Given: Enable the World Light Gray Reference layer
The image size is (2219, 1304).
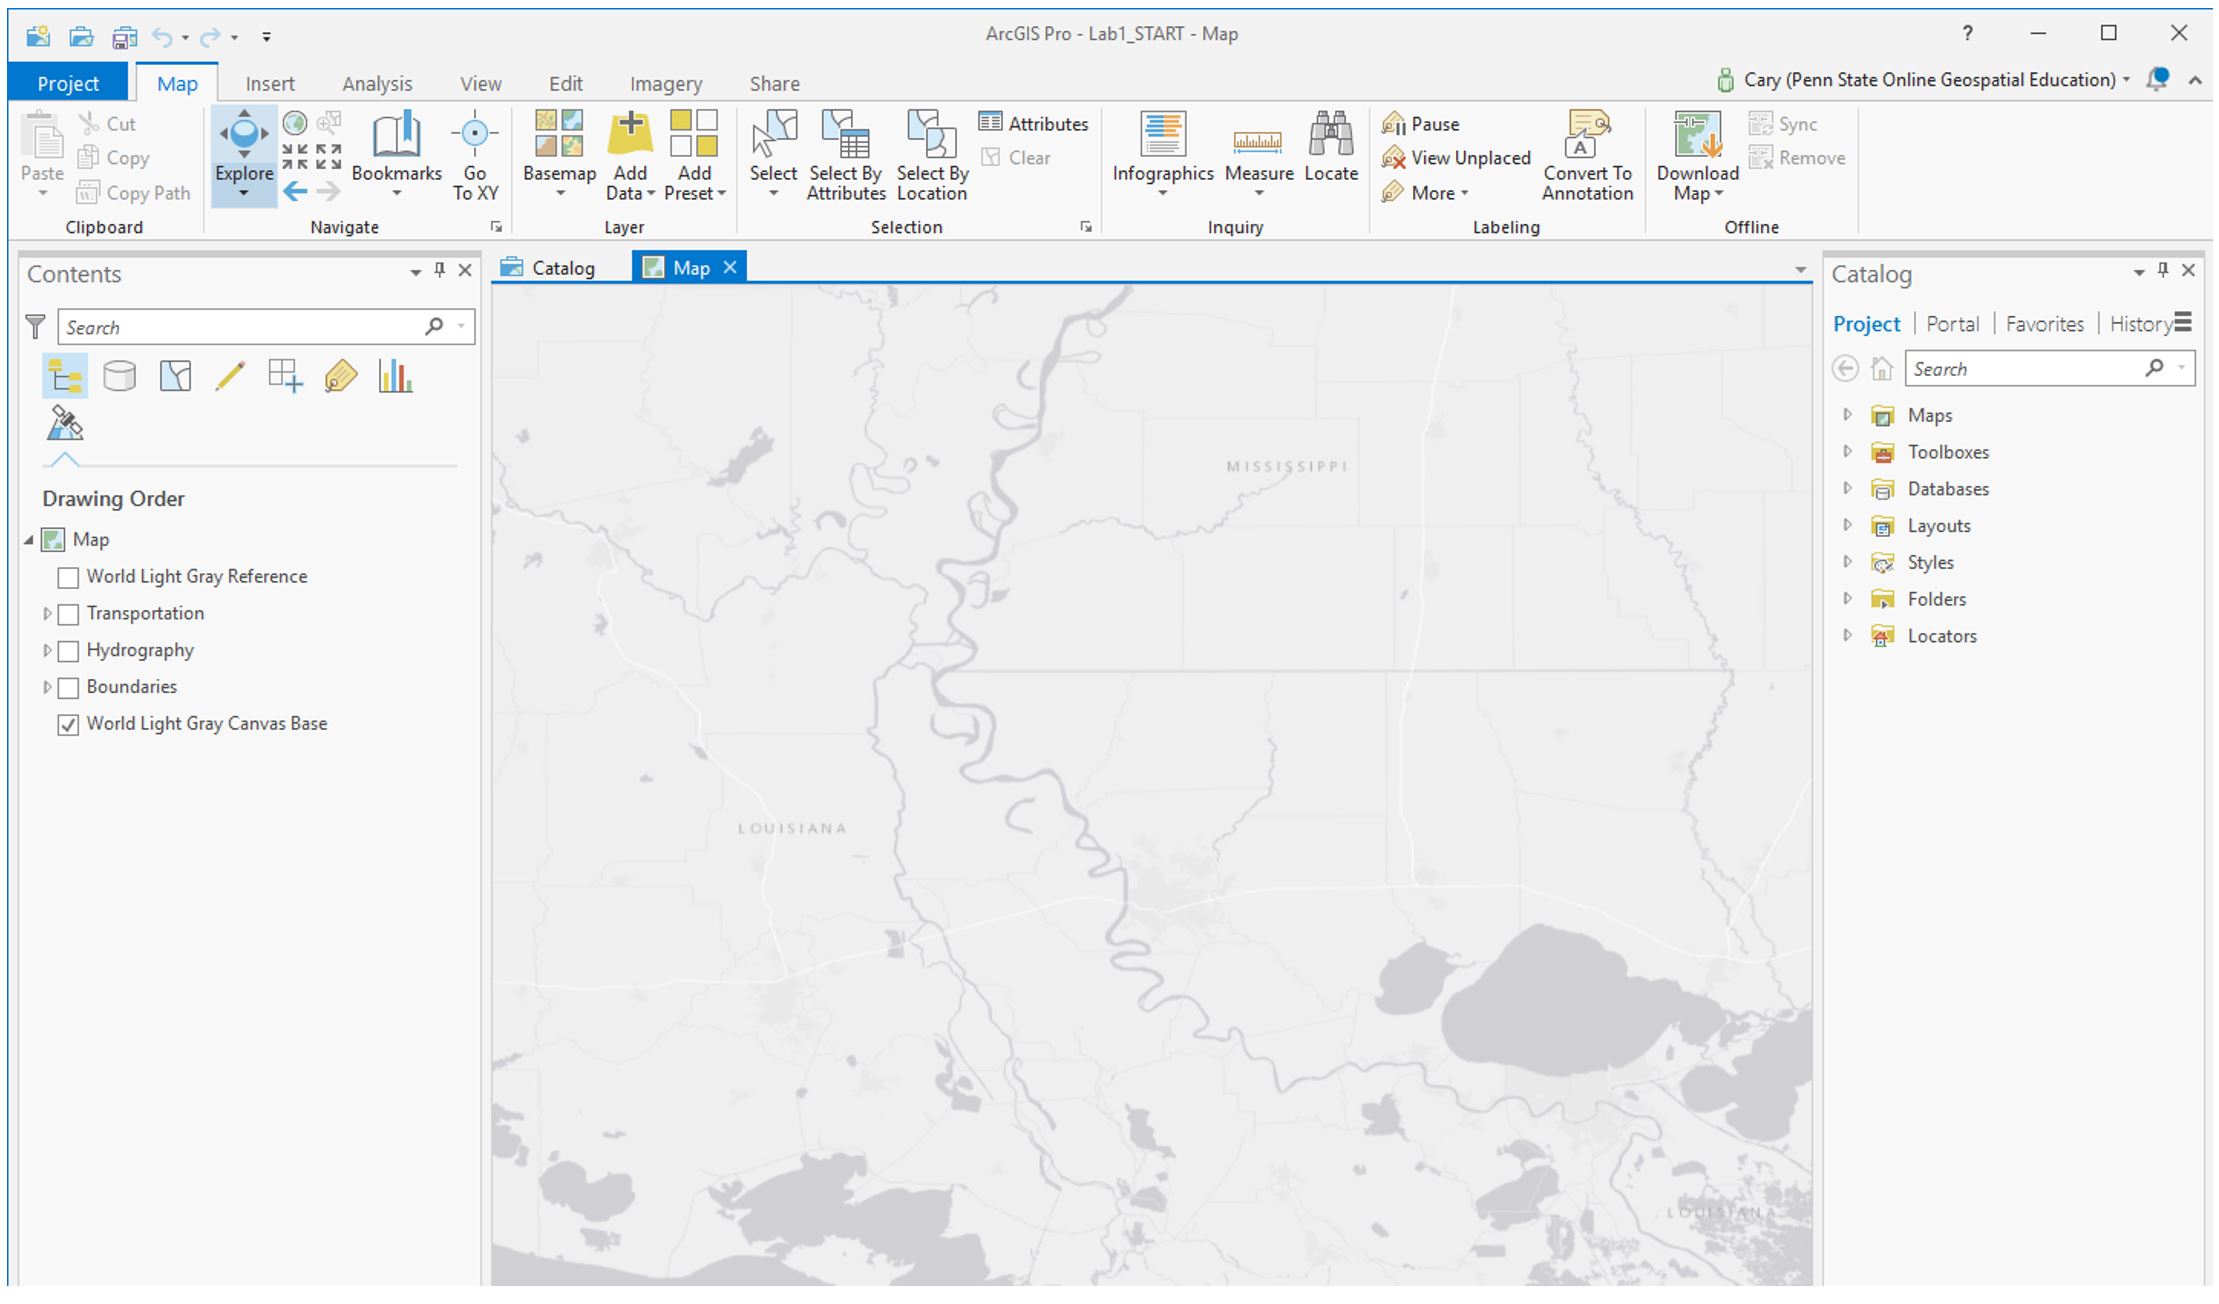Looking at the screenshot, I should pos(68,577).
